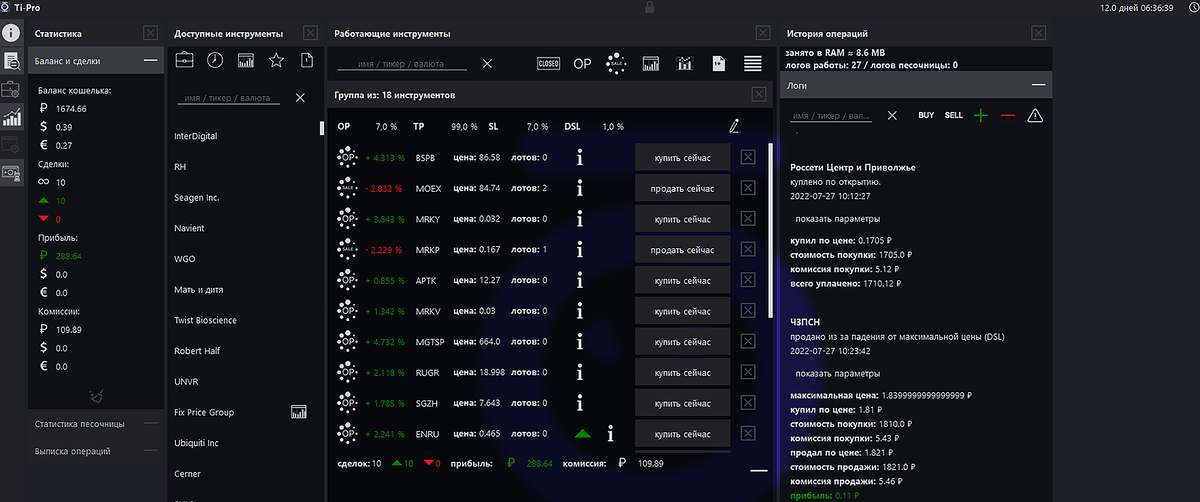1200x502 pixels.
Task: Open the info icon in left sidebar
Action: pyautogui.click(x=12, y=34)
